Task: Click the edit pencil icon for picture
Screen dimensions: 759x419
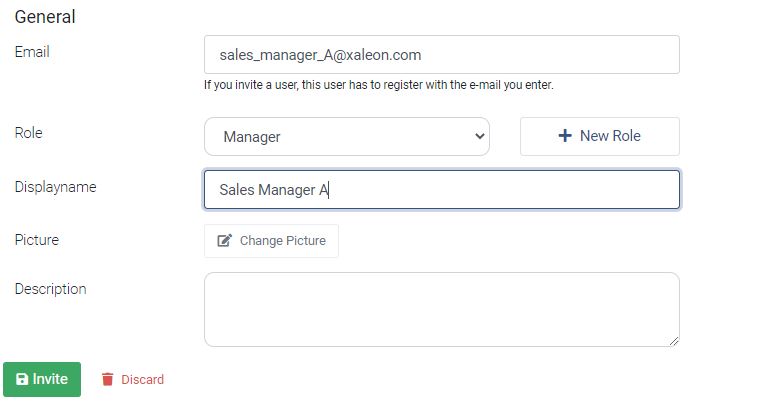Action: click(x=224, y=240)
